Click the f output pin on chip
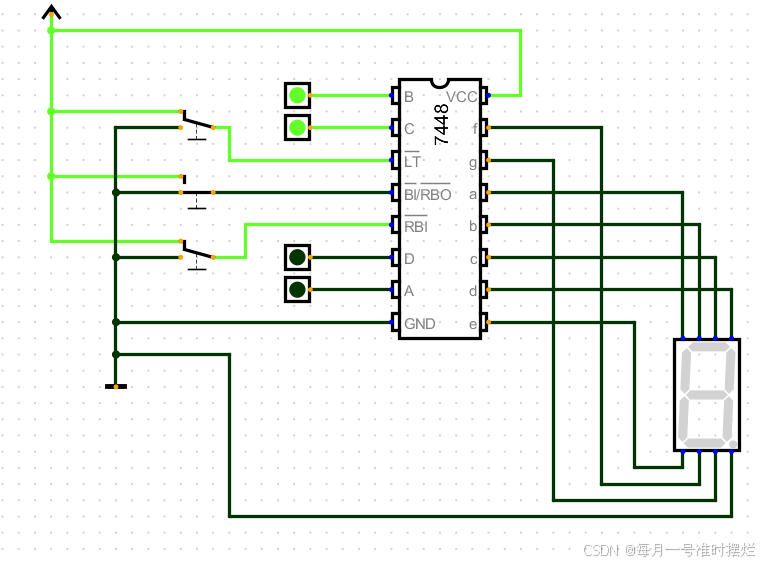This screenshot has height=564, width=762. pyautogui.click(x=485, y=128)
